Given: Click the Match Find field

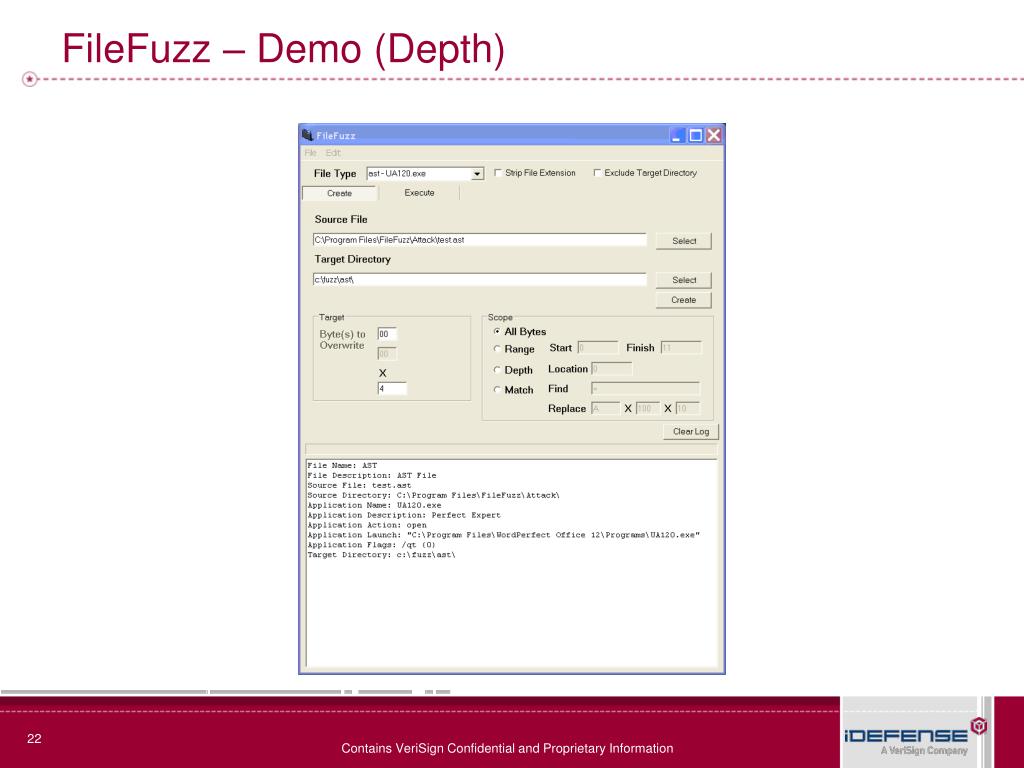Looking at the screenshot, I should pyautogui.click(x=645, y=389).
